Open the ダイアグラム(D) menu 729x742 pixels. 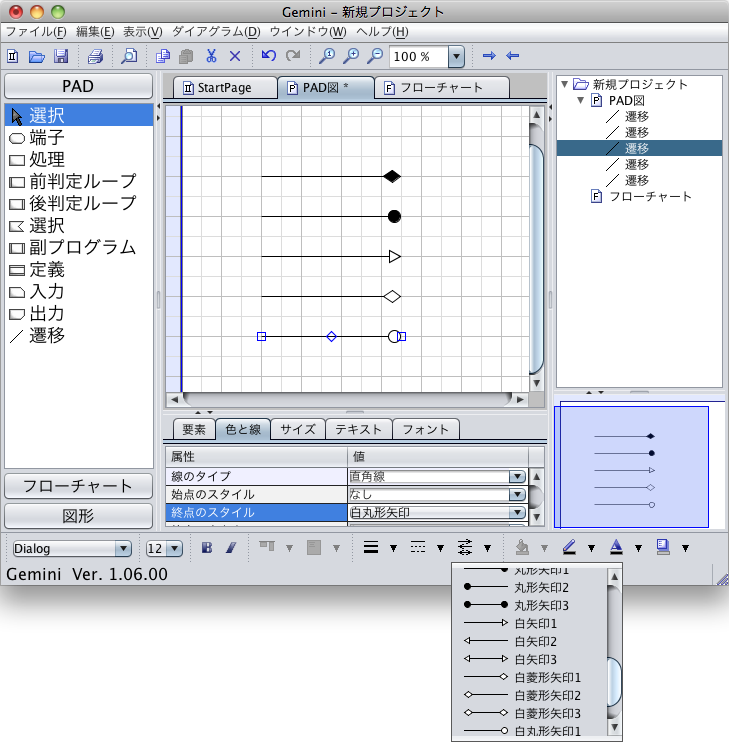pos(216,32)
